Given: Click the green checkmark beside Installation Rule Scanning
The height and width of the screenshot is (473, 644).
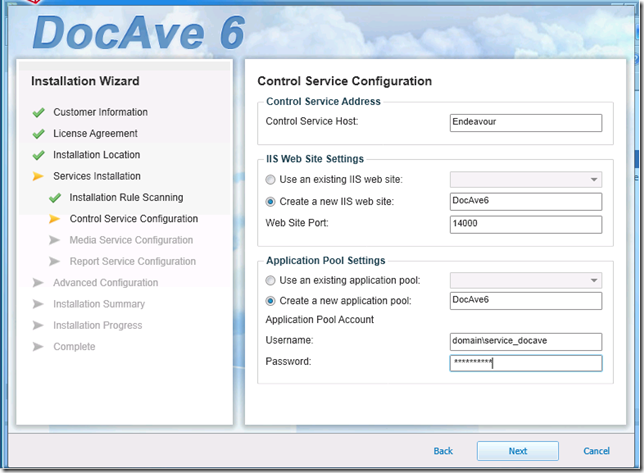Looking at the screenshot, I should tap(55, 198).
